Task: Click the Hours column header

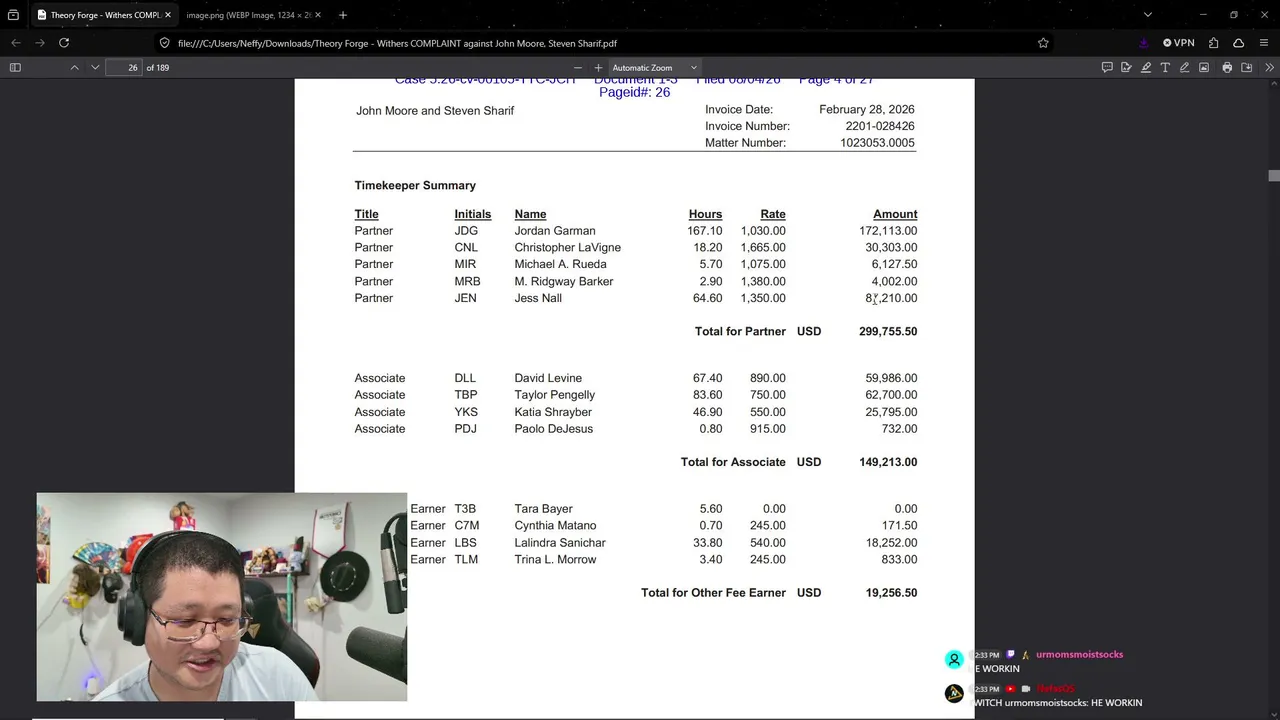Action: click(705, 214)
